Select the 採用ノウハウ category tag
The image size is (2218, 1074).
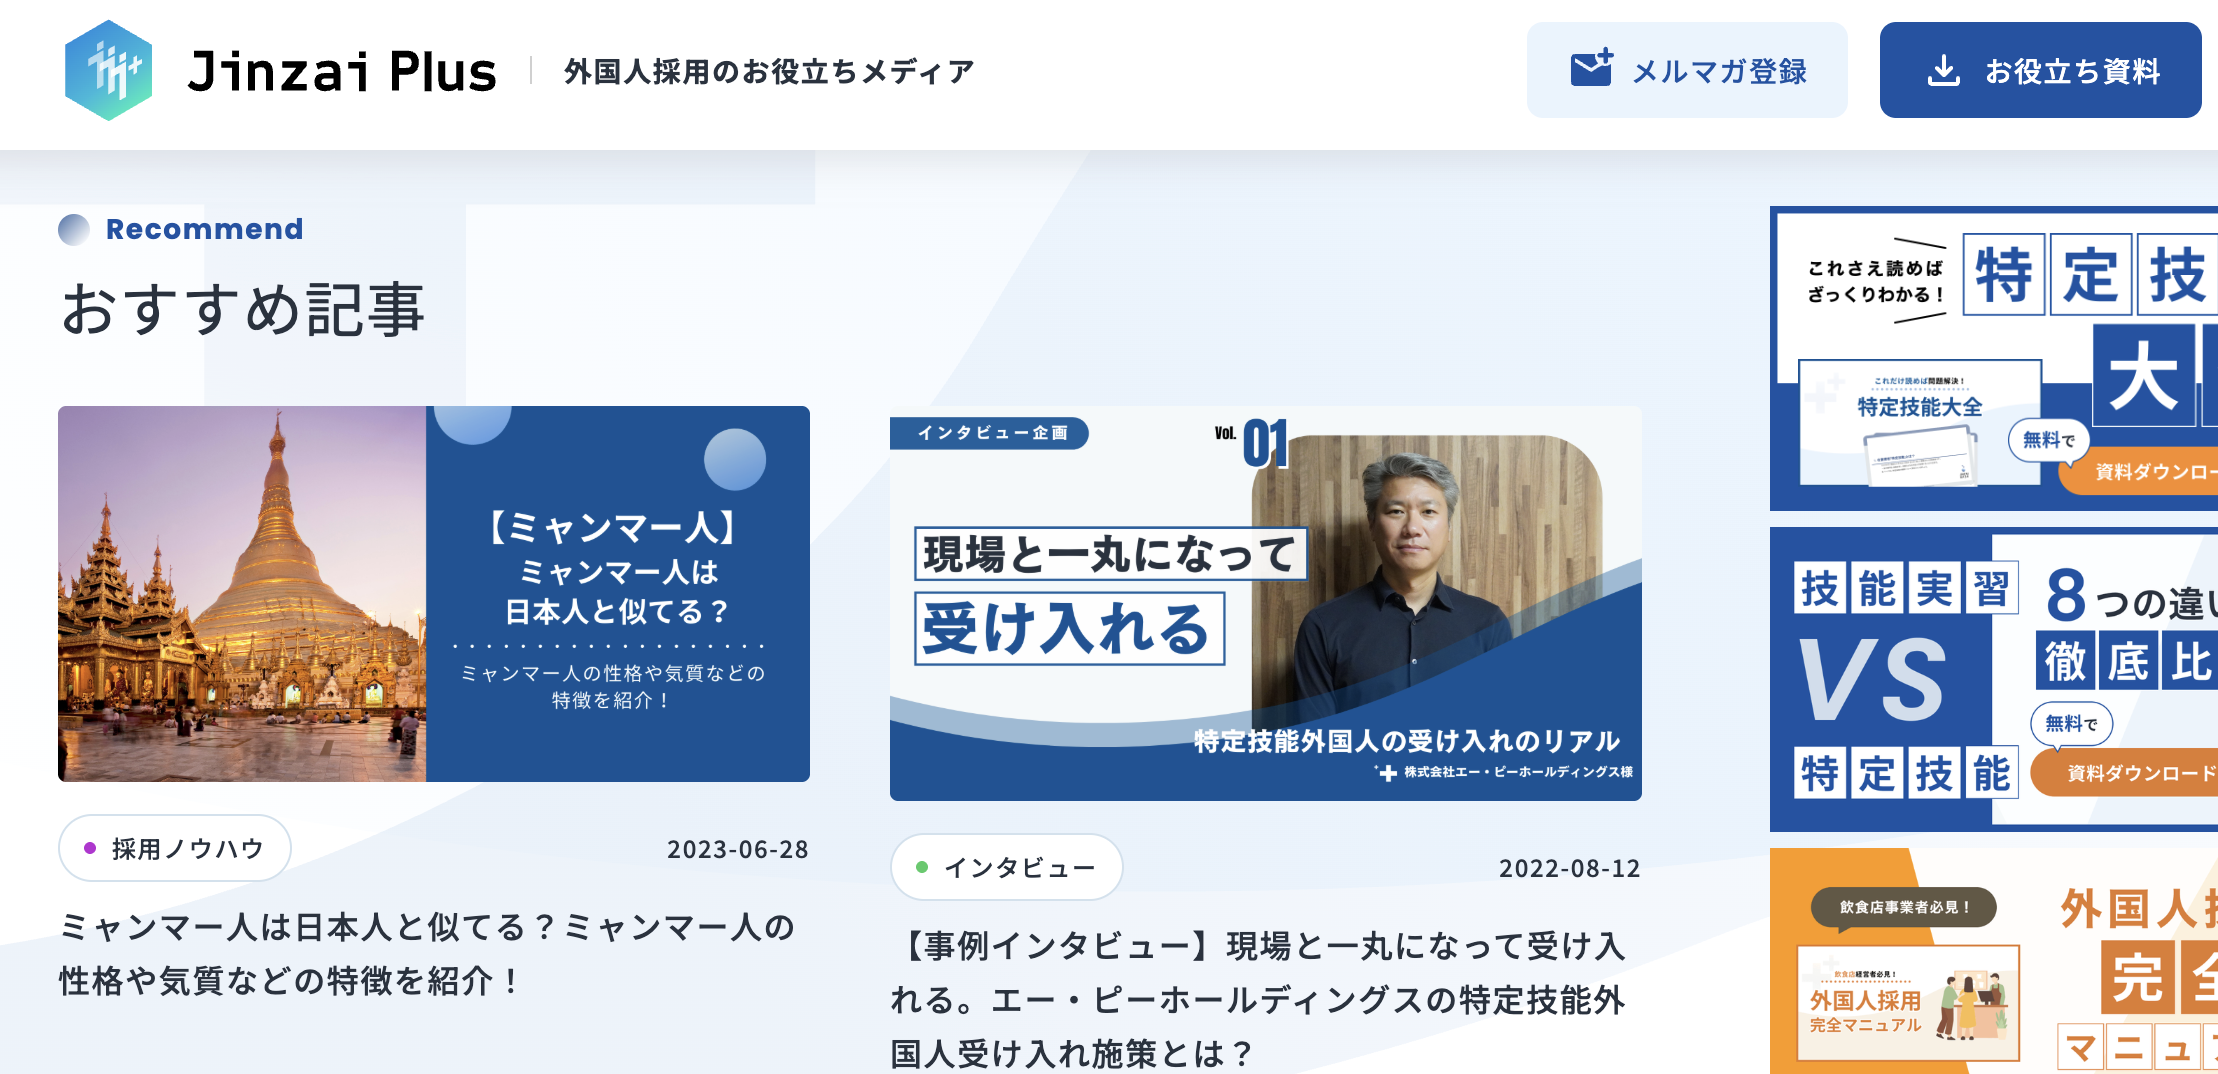(x=175, y=849)
